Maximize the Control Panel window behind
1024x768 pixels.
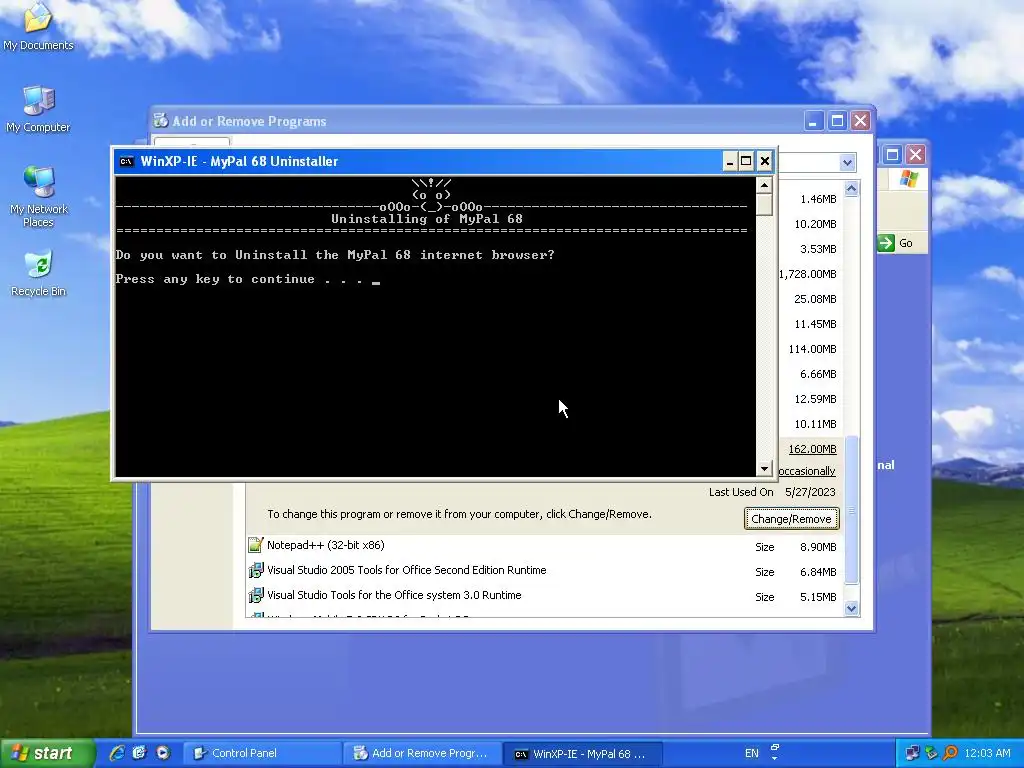coord(892,155)
